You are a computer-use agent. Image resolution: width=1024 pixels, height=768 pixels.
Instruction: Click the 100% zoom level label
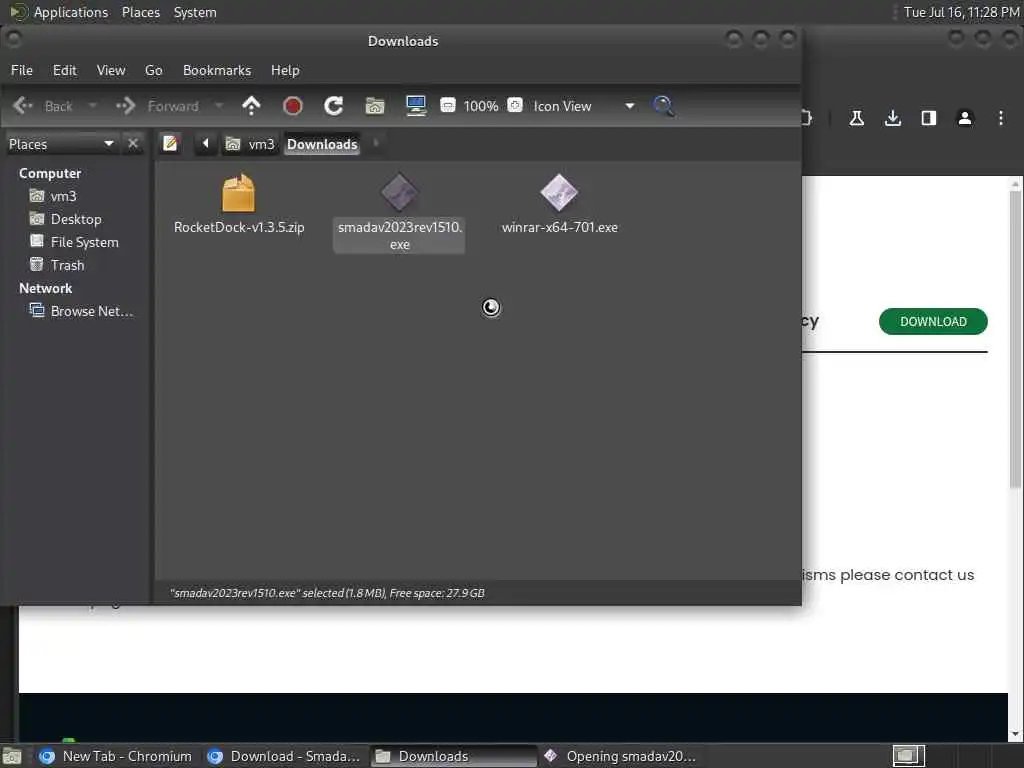click(x=481, y=106)
